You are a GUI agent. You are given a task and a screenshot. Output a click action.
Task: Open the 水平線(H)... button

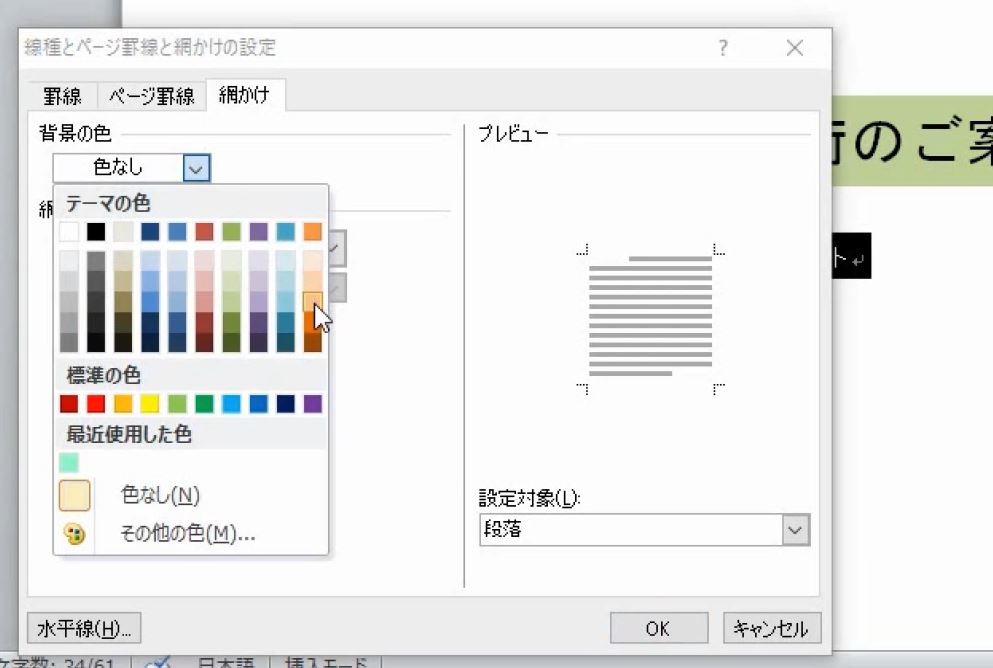[x=84, y=628]
